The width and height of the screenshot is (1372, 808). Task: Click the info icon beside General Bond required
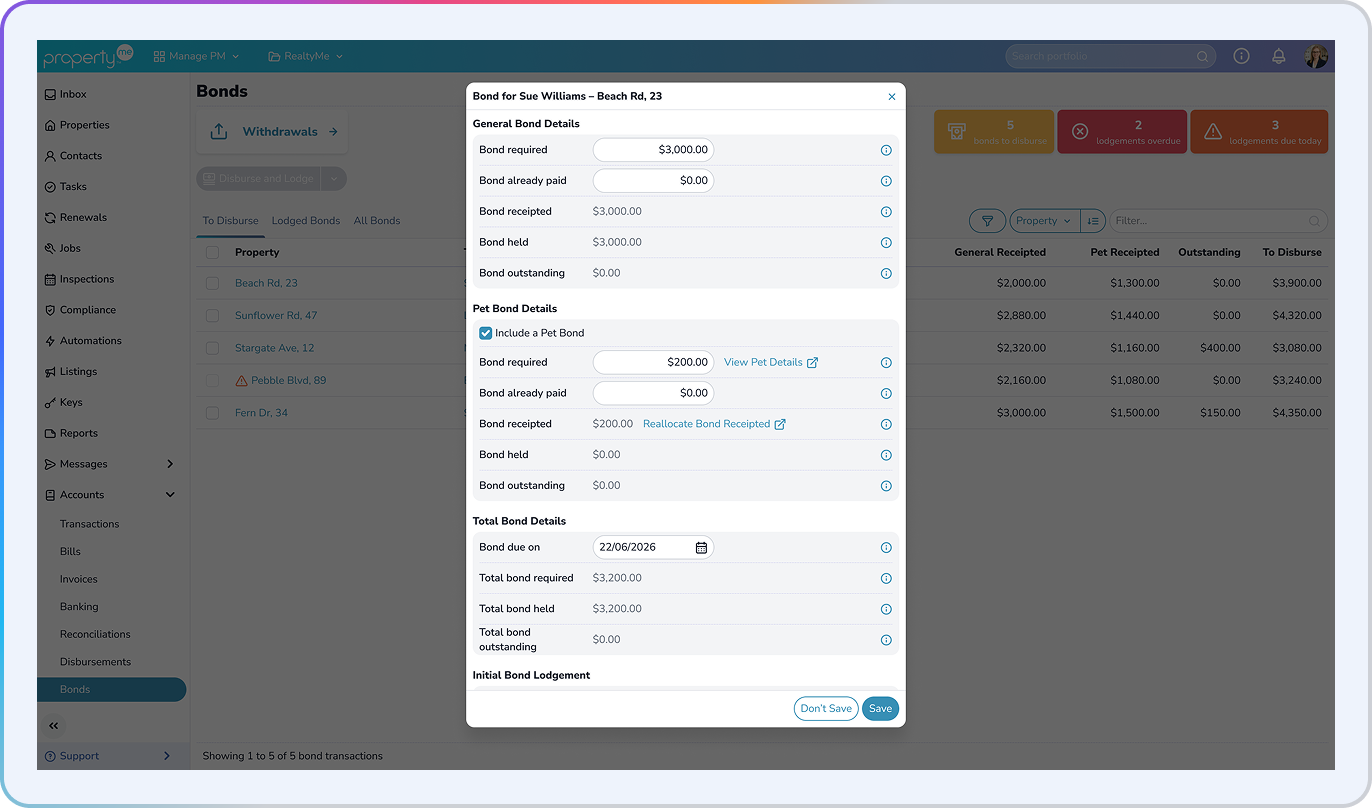886,150
